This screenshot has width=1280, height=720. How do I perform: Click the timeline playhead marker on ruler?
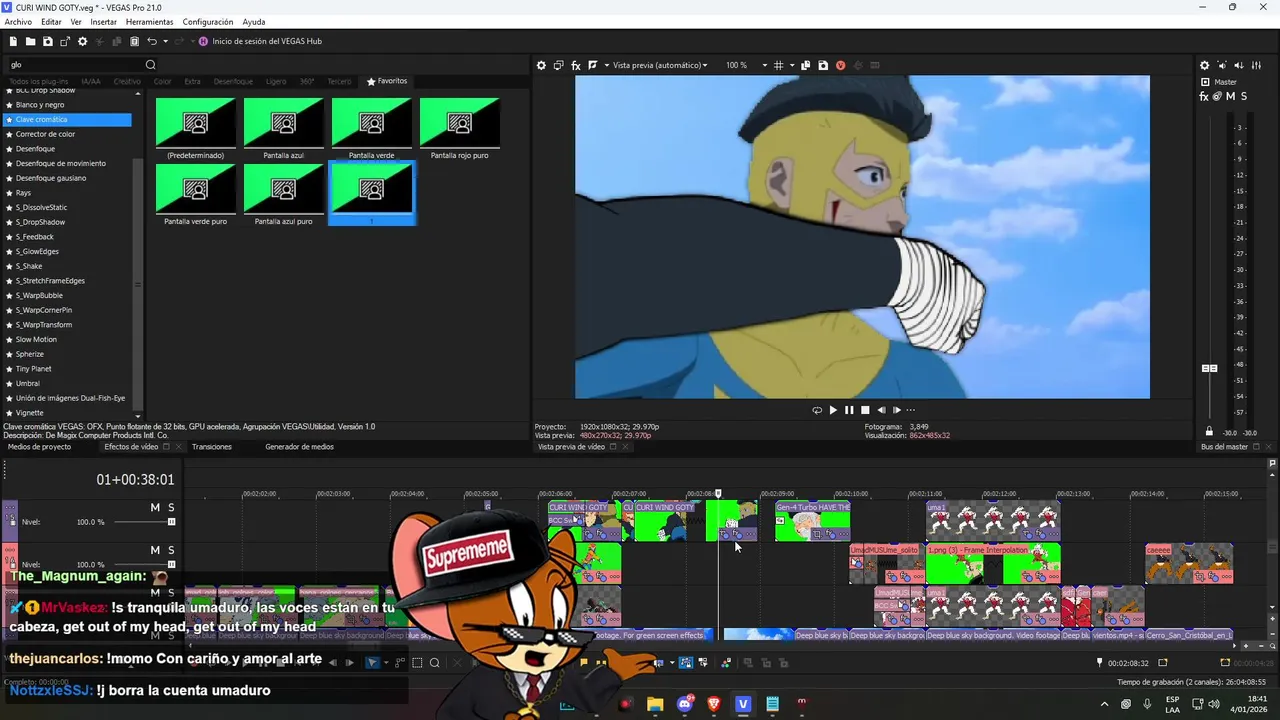718,493
